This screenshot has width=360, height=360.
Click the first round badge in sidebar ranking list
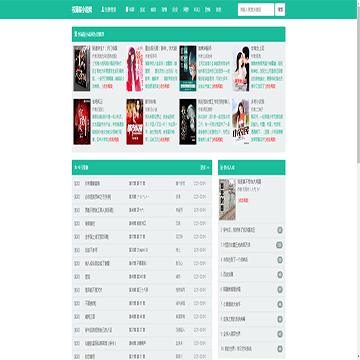pos(280,230)
